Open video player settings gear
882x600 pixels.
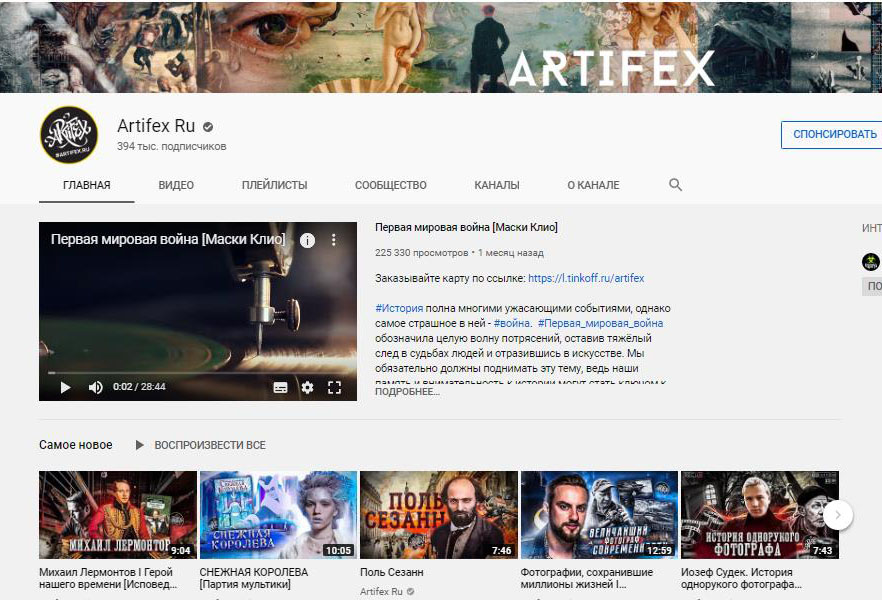pos(307,387)
